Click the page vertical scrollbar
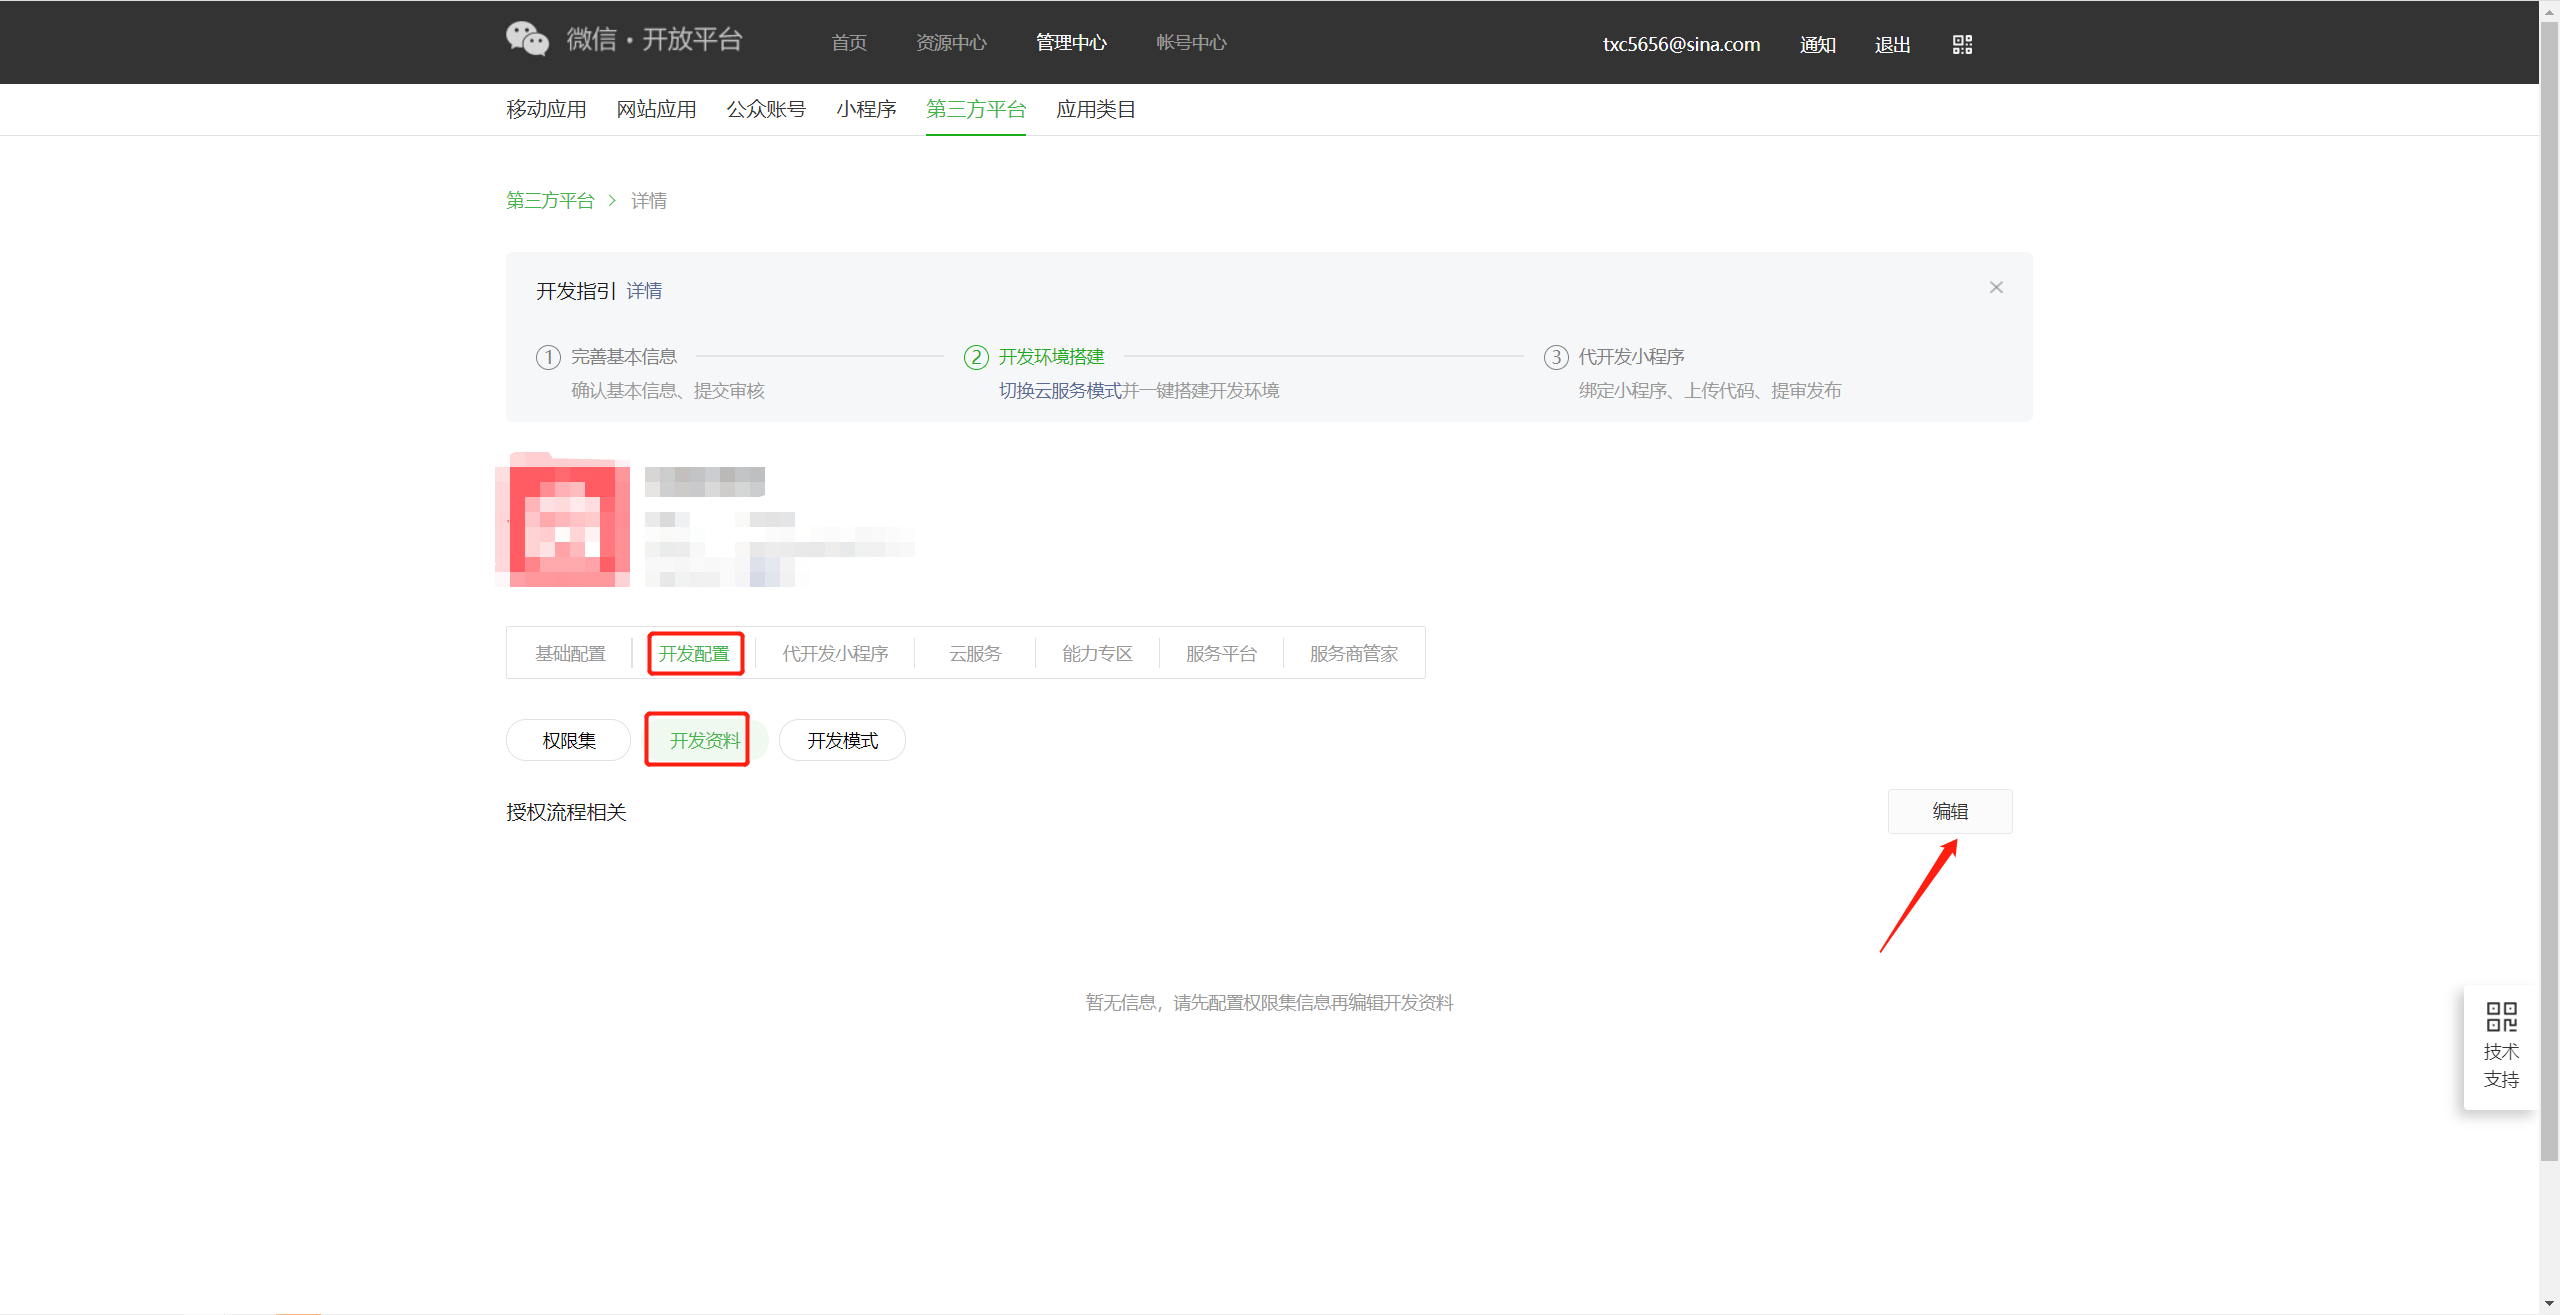 [2549, 600]
